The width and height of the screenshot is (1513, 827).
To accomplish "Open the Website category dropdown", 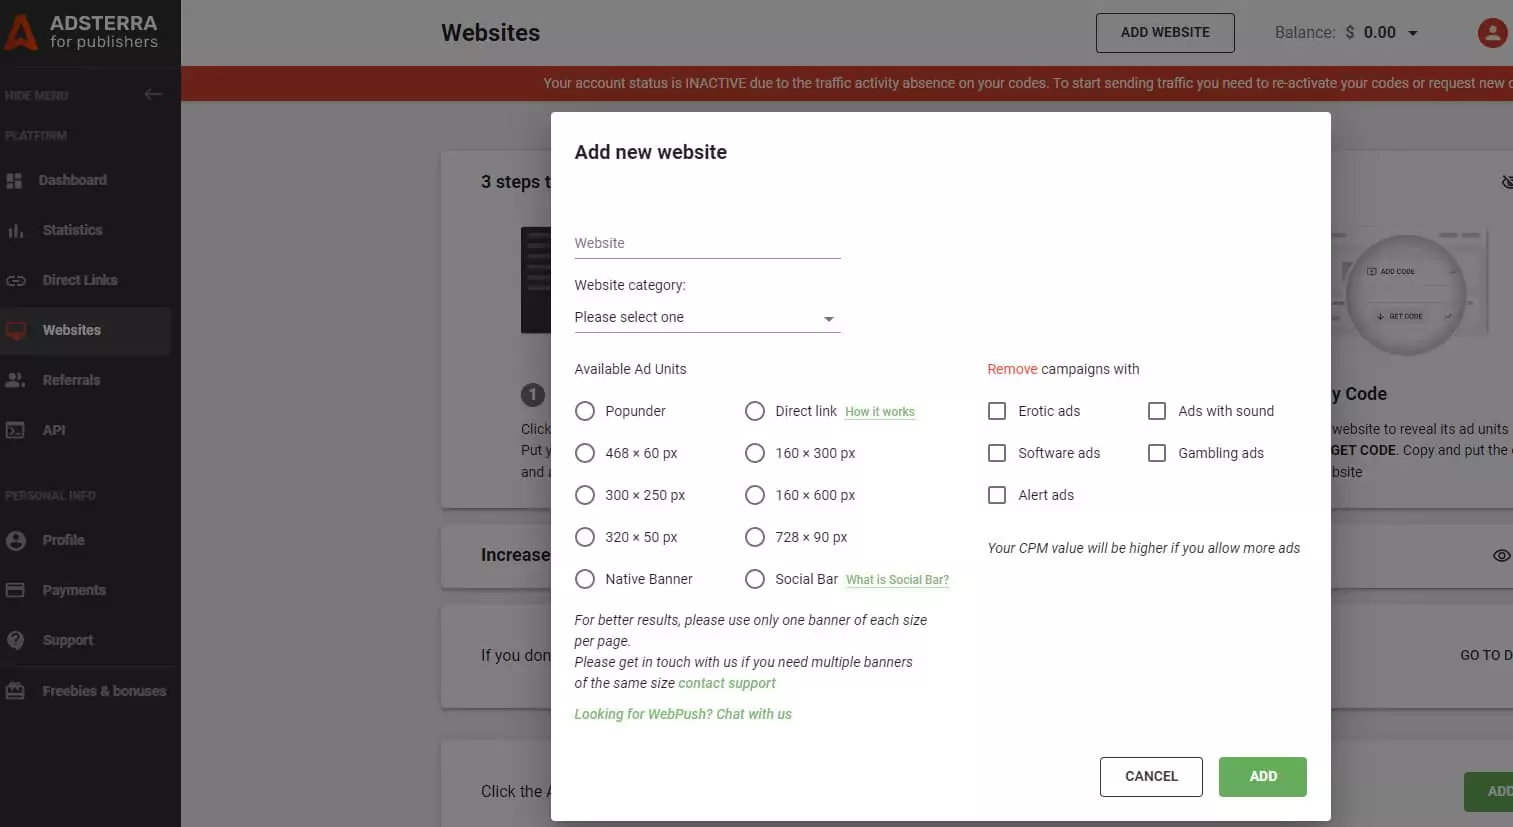I will coord(707,317).
